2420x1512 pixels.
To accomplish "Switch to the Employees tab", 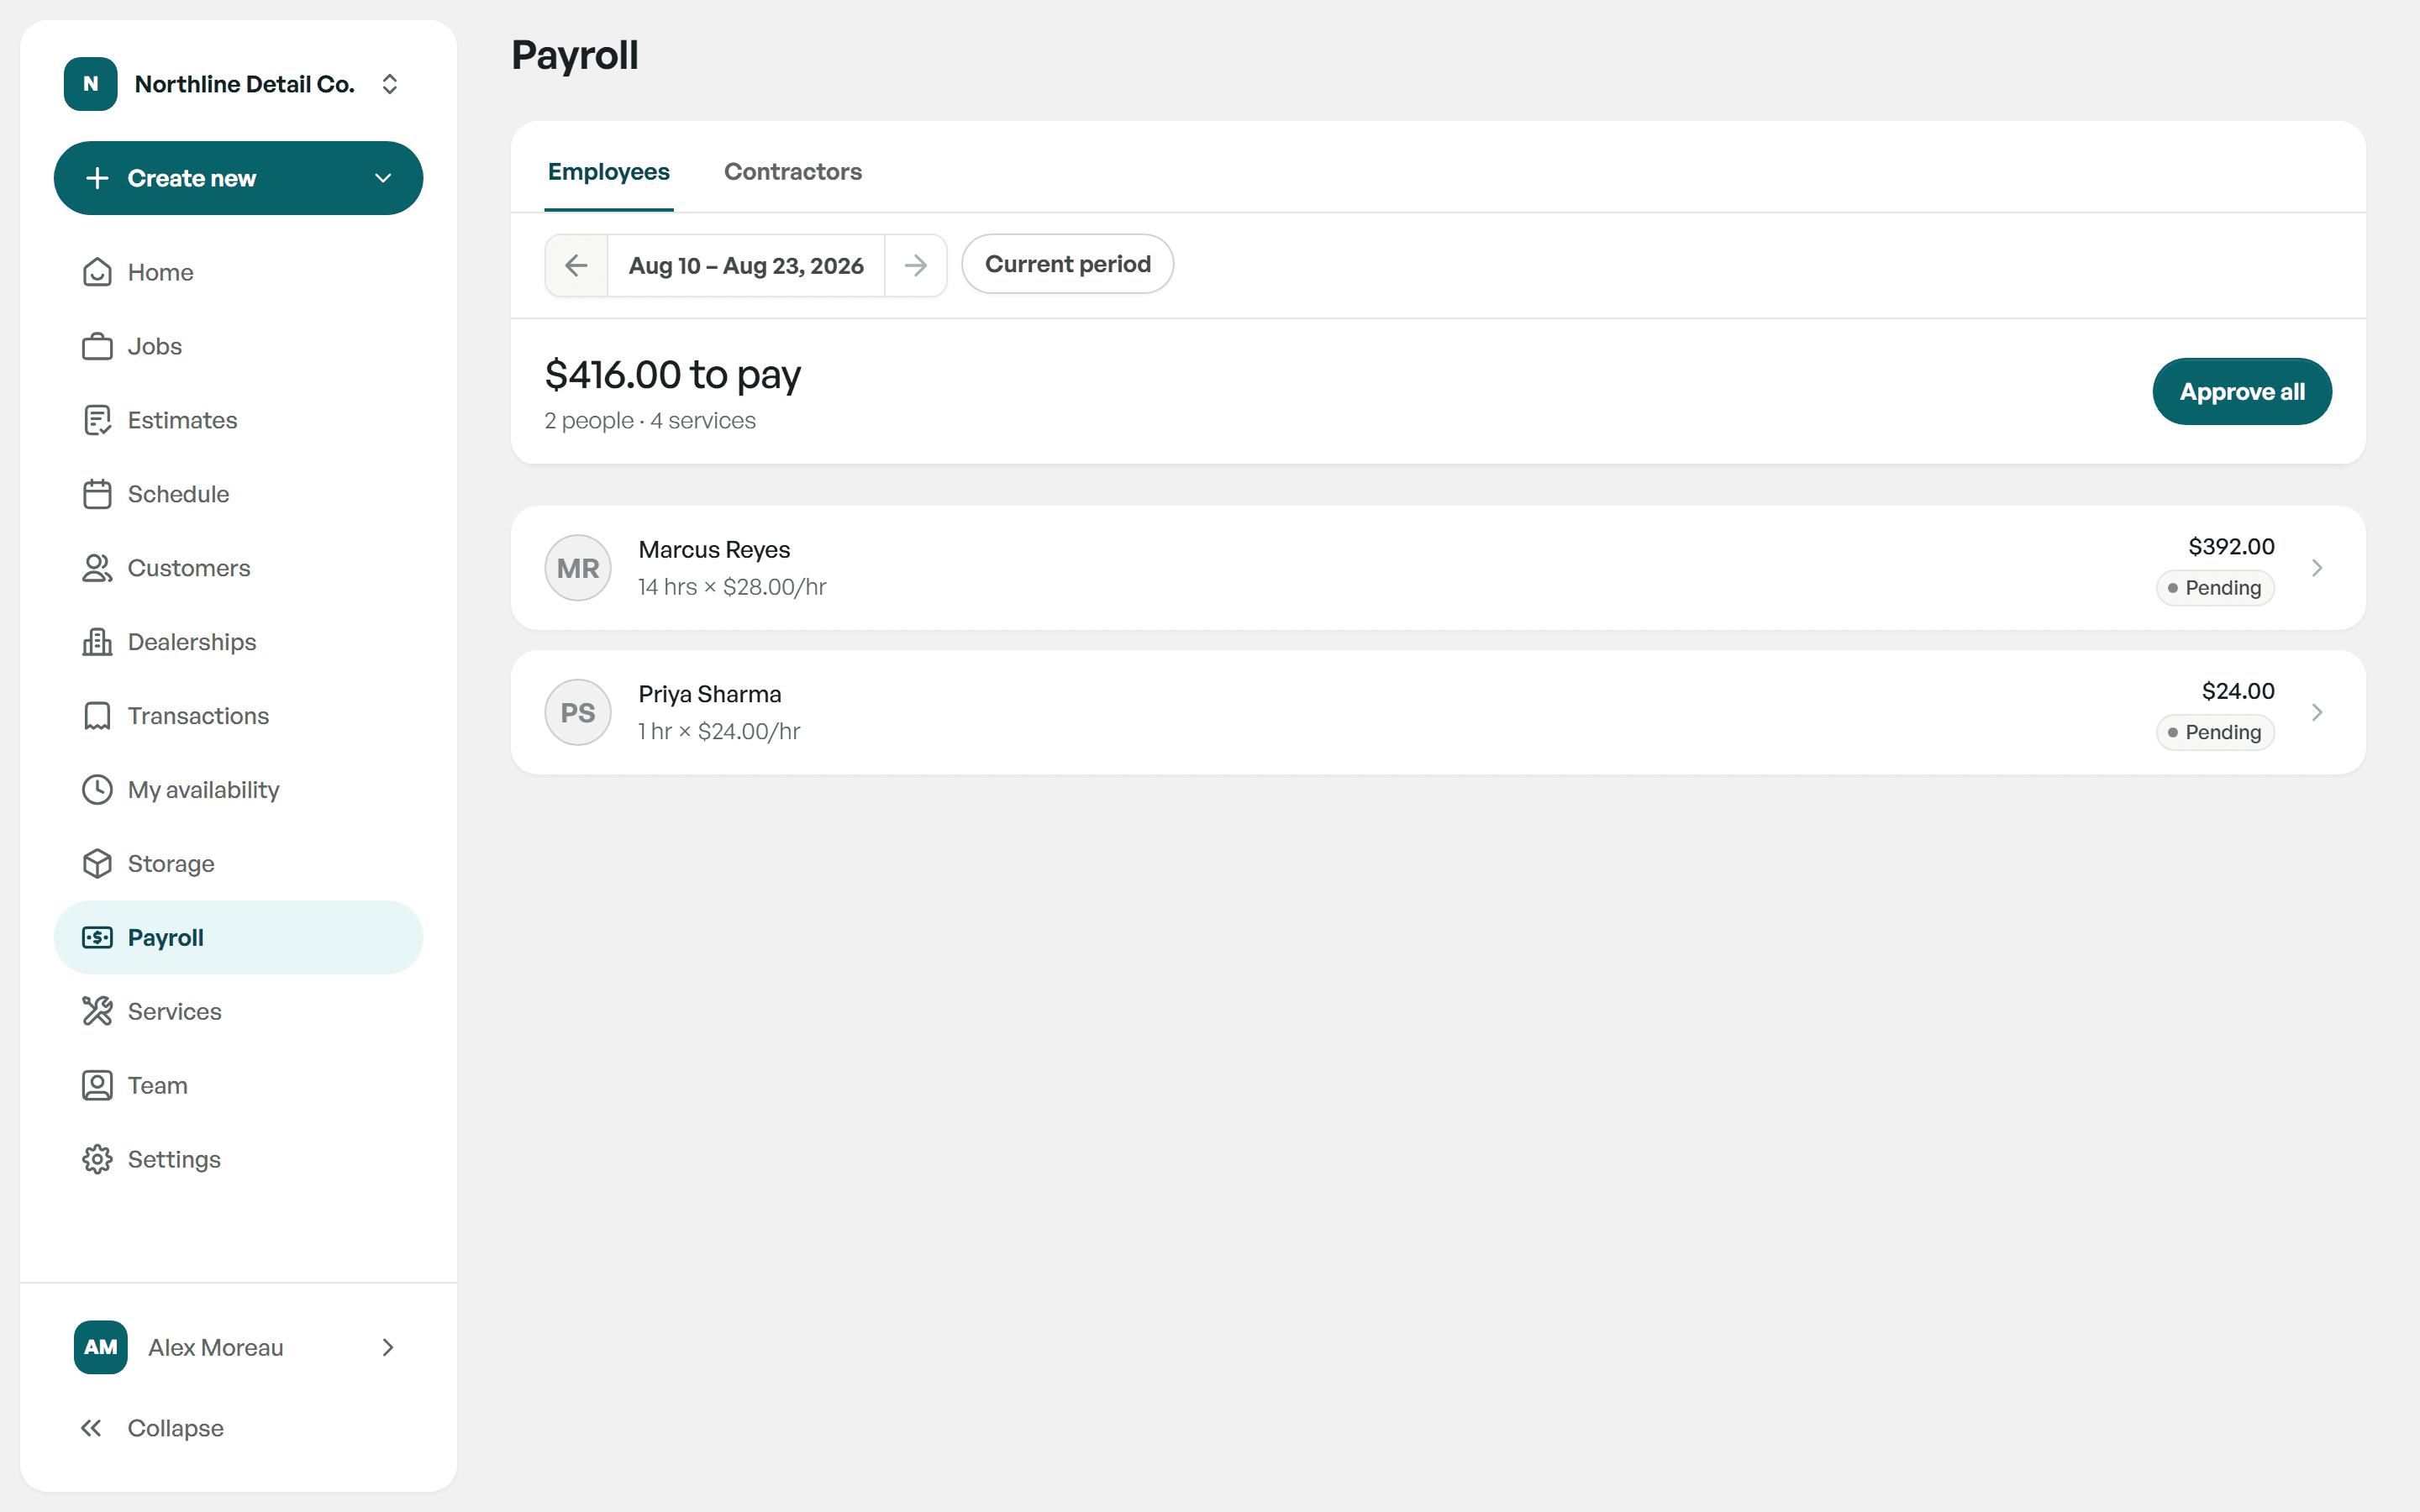I will (609, 172).
